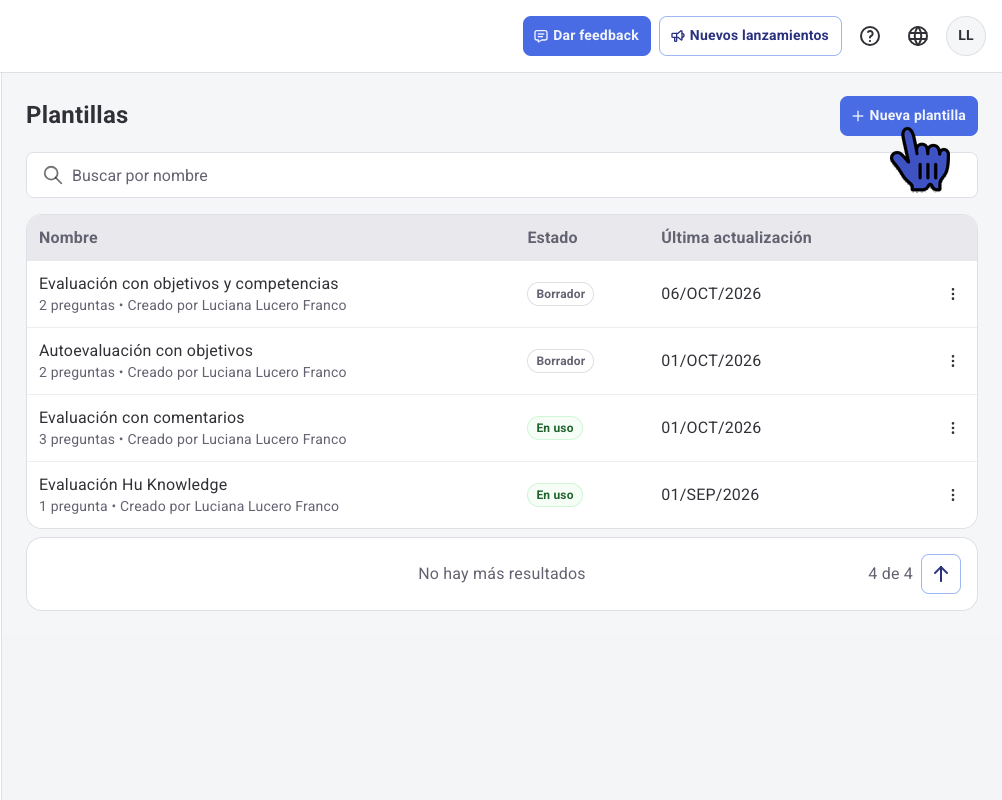Viewport: 1002px width, 800px height.
Task: Click the 3 preguntas subtitle text
Action: [x=77, y=440]
